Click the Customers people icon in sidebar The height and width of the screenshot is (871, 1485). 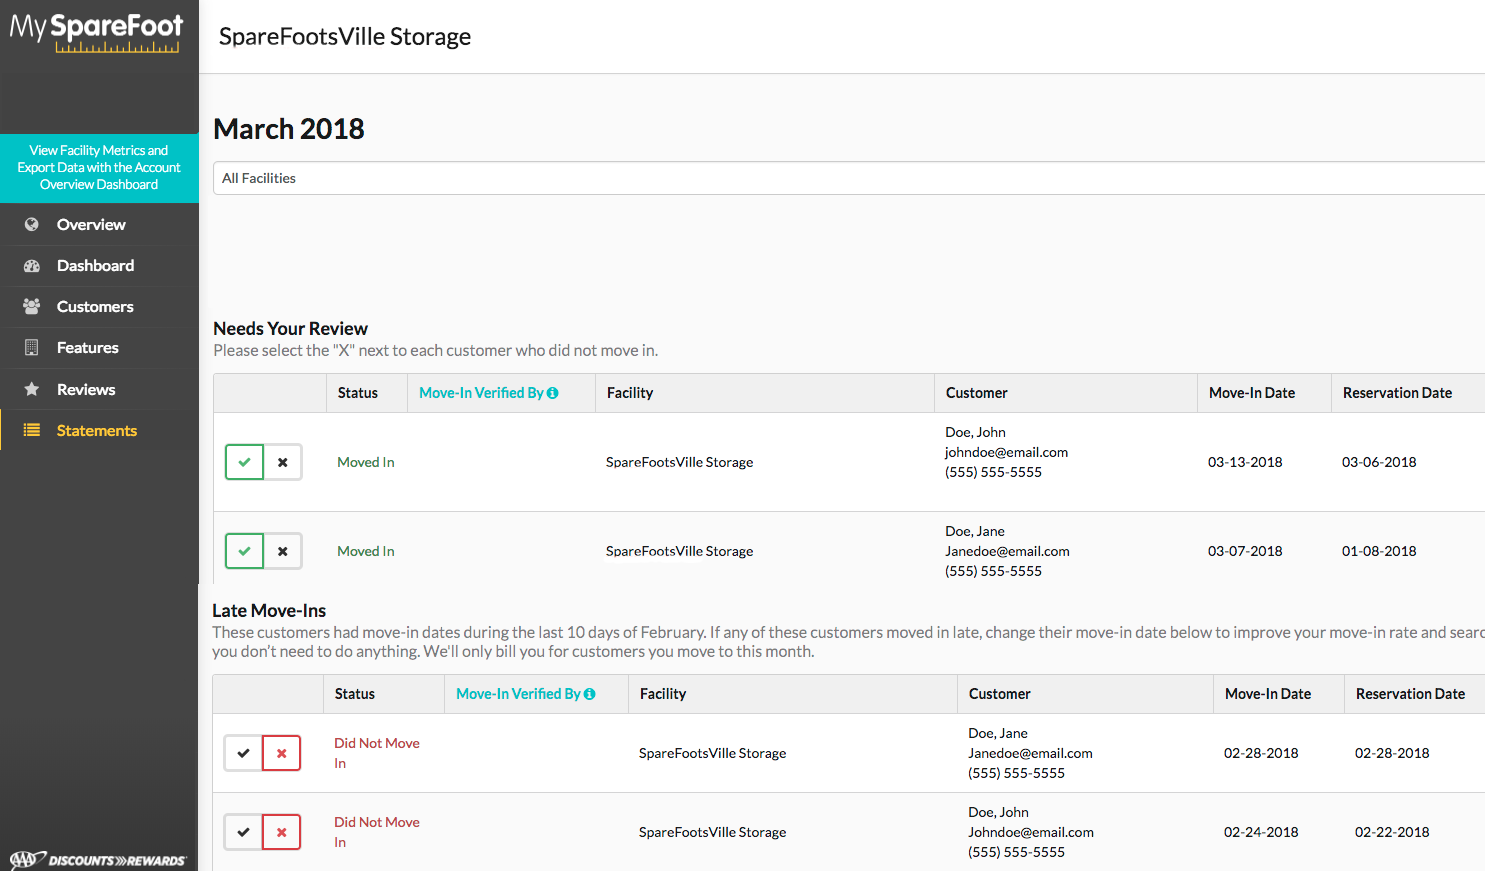32,307
